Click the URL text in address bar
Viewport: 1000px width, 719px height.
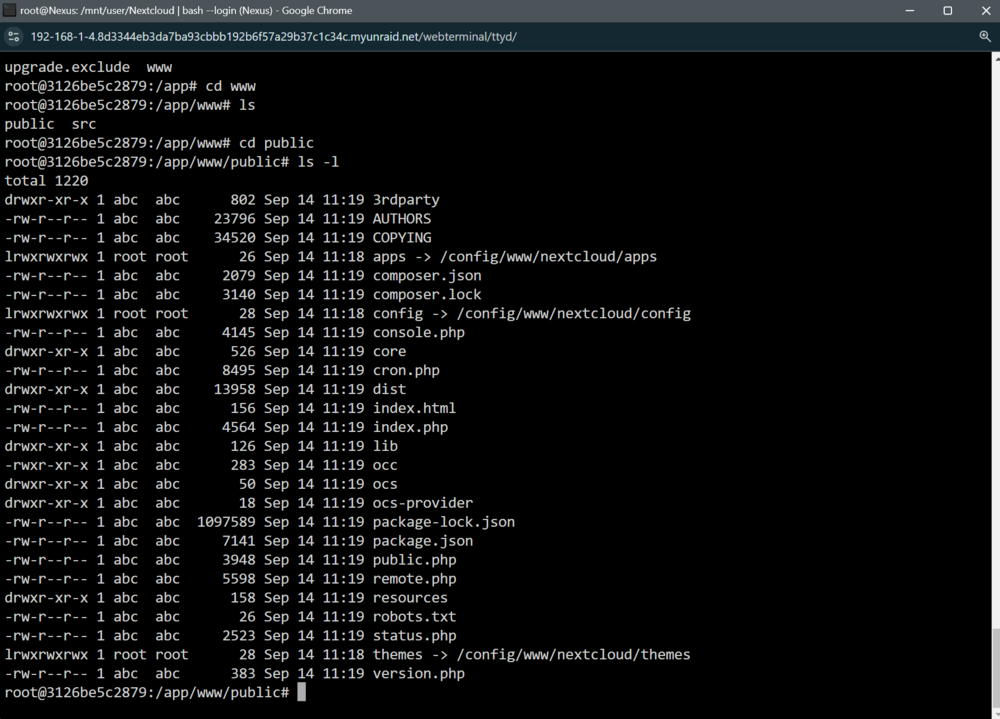274,36
